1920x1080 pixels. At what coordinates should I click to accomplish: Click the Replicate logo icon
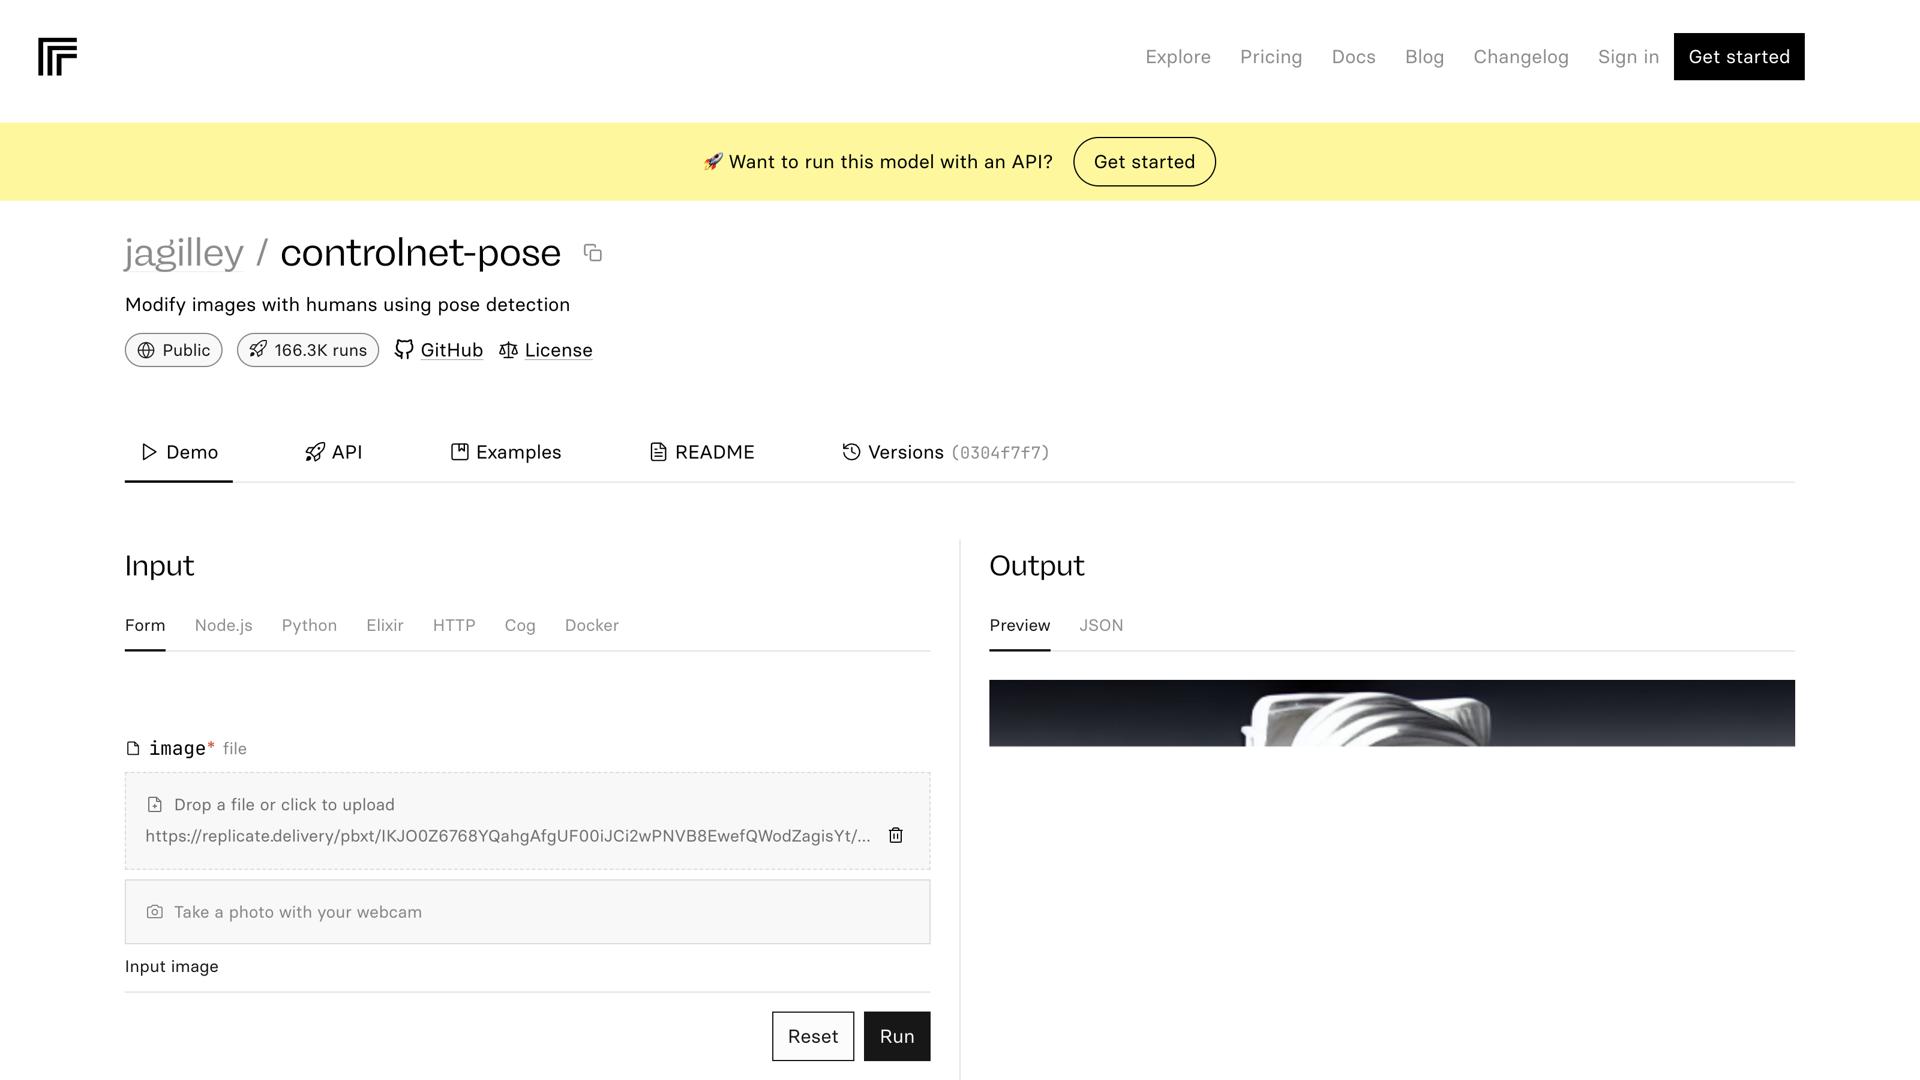[x=57, y=57]
